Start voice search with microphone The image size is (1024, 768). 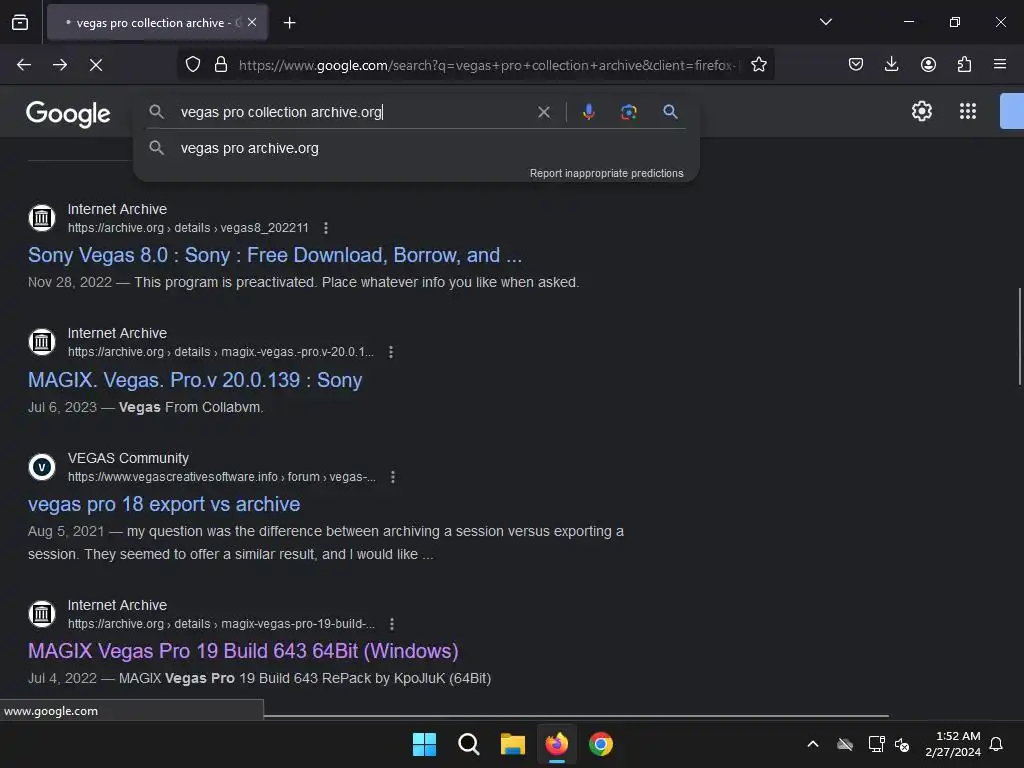[588, 112]
